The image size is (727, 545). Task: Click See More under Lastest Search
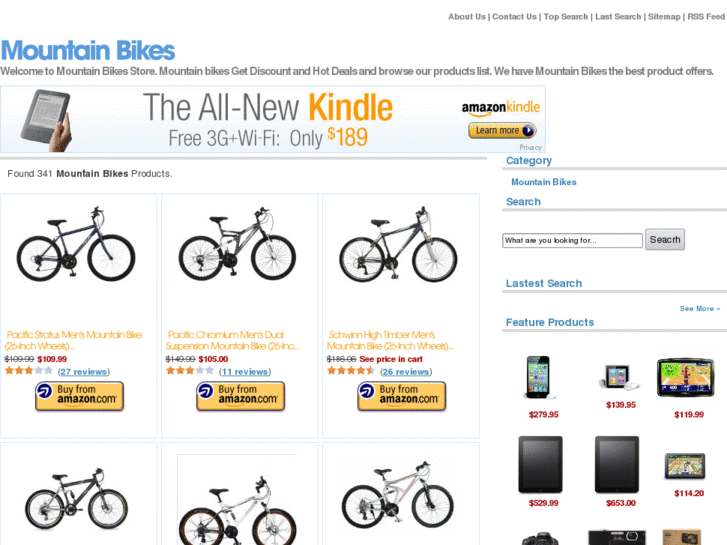(700, 308)
